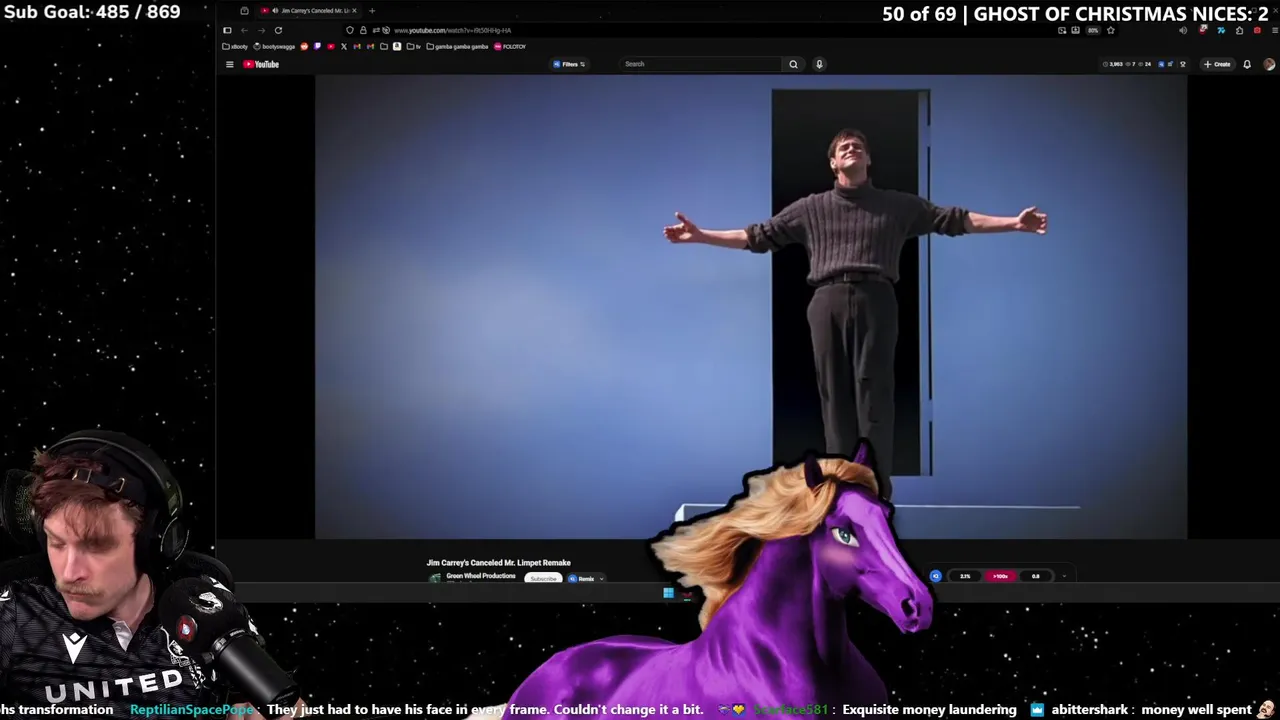Screen dimensions: 1280x720
Task: Expand the Remix button dropdown arrow
Action: pos(601,578)
